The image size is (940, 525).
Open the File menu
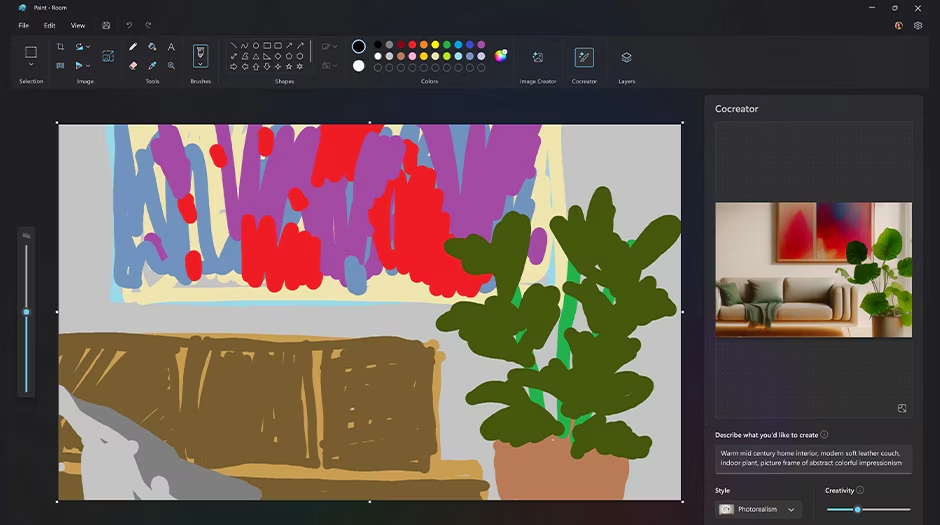coord(23,25)
